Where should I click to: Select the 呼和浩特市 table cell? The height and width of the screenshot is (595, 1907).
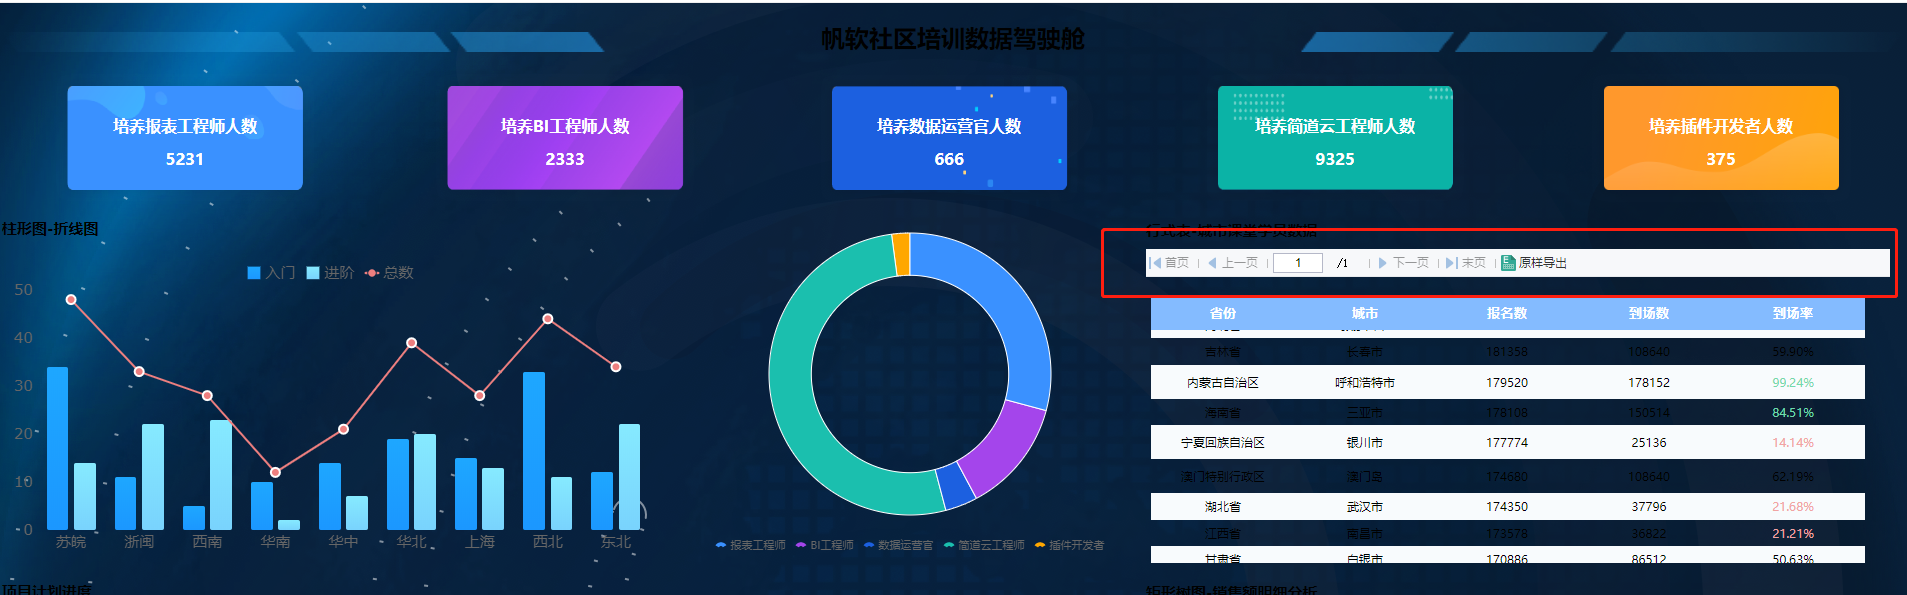coord(1365,382)
